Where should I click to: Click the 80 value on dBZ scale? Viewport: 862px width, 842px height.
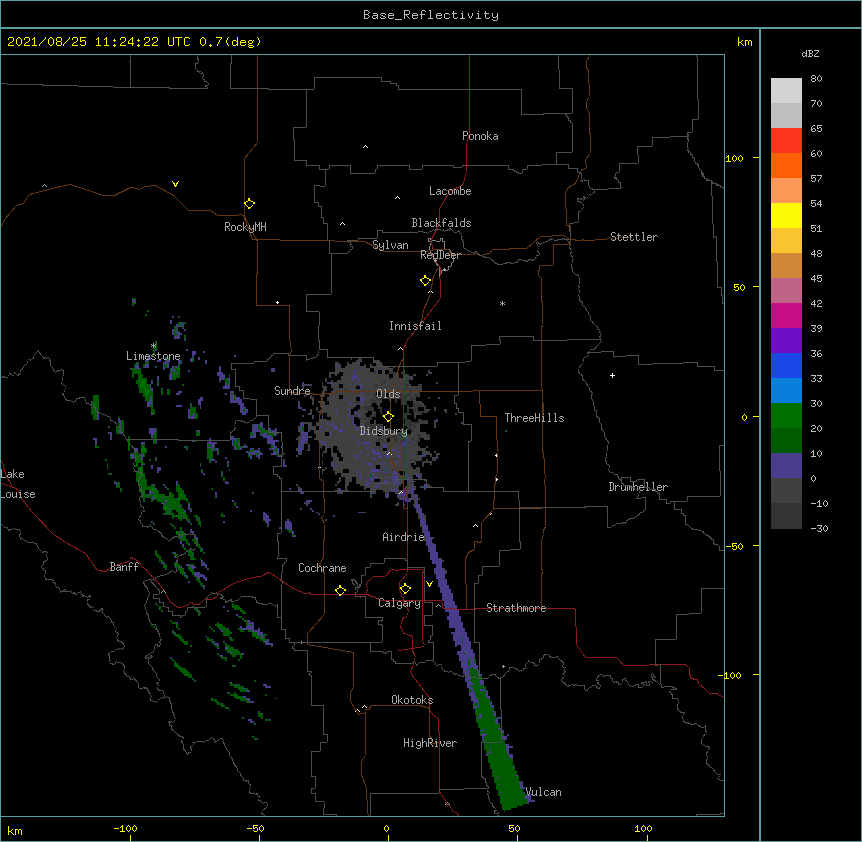coord(816,79)
